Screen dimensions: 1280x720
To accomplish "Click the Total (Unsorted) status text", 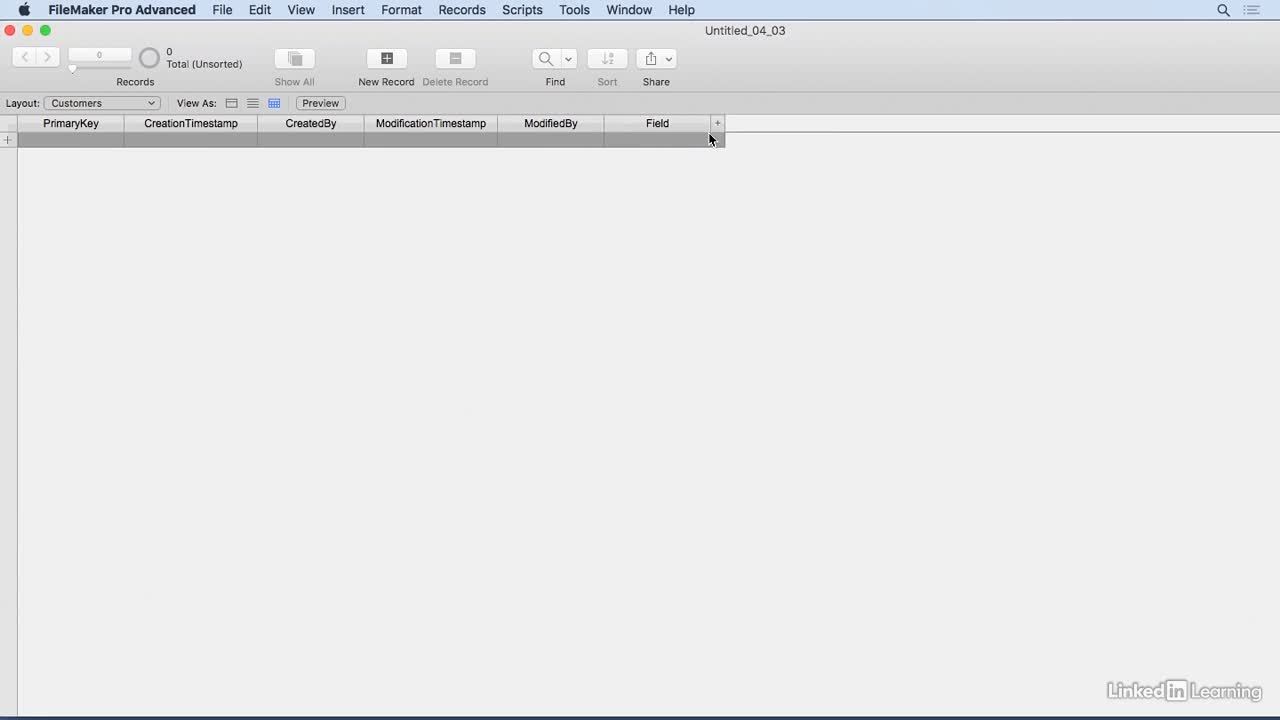I will tap(204, 64).
